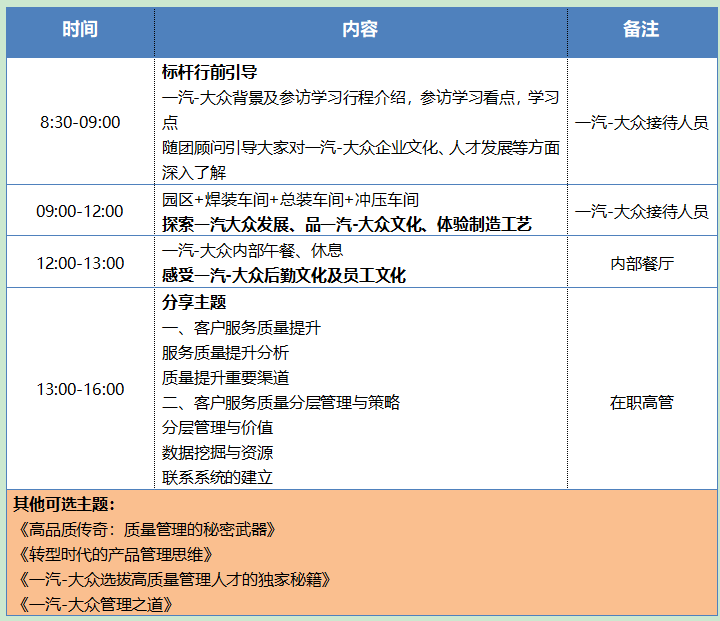Click the 内部餐厅 remark cell

point(642,263)
